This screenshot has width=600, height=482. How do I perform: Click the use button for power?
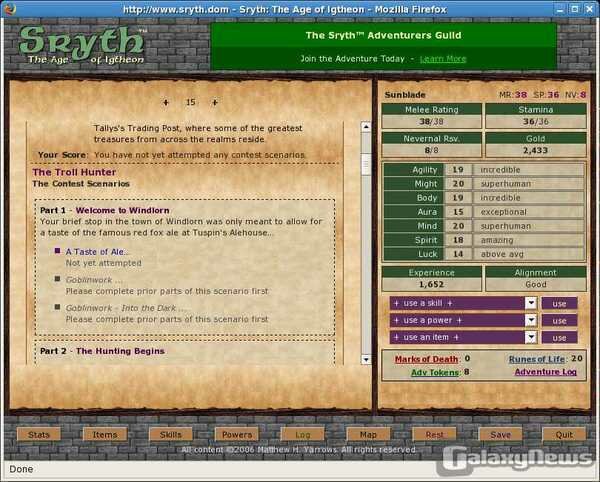coord(559,321)
